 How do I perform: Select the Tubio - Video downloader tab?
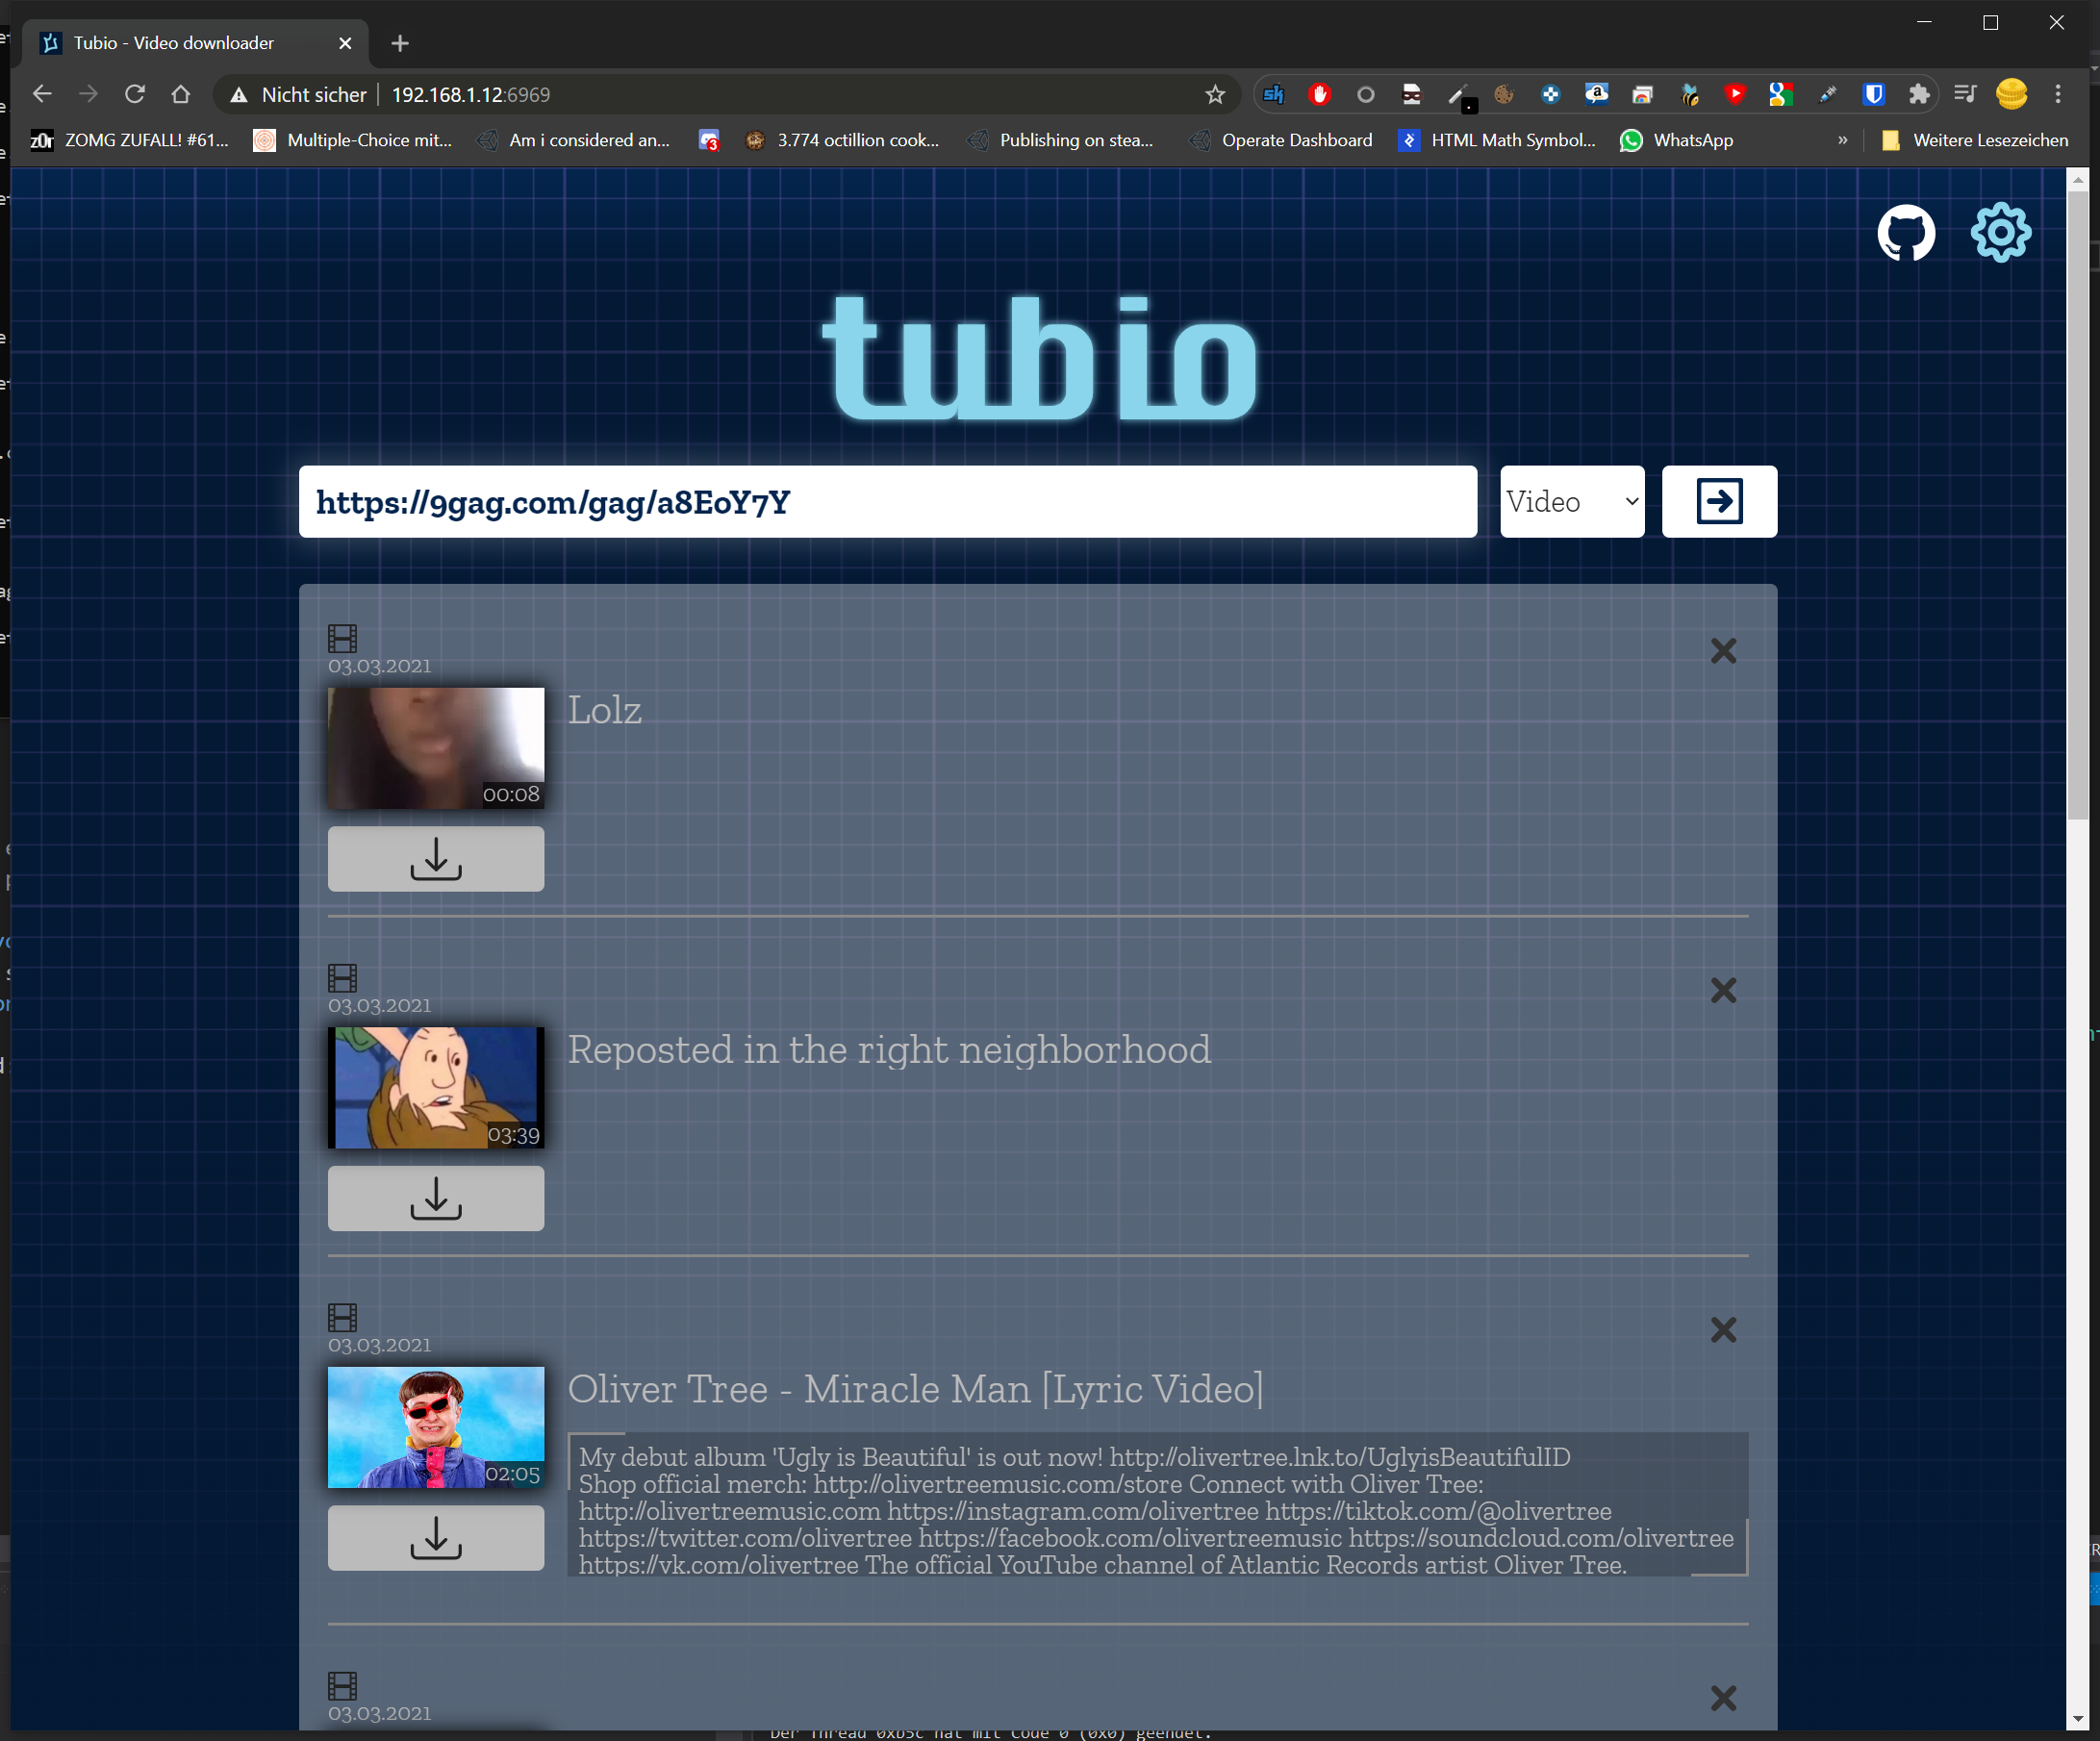click(175, 43)
